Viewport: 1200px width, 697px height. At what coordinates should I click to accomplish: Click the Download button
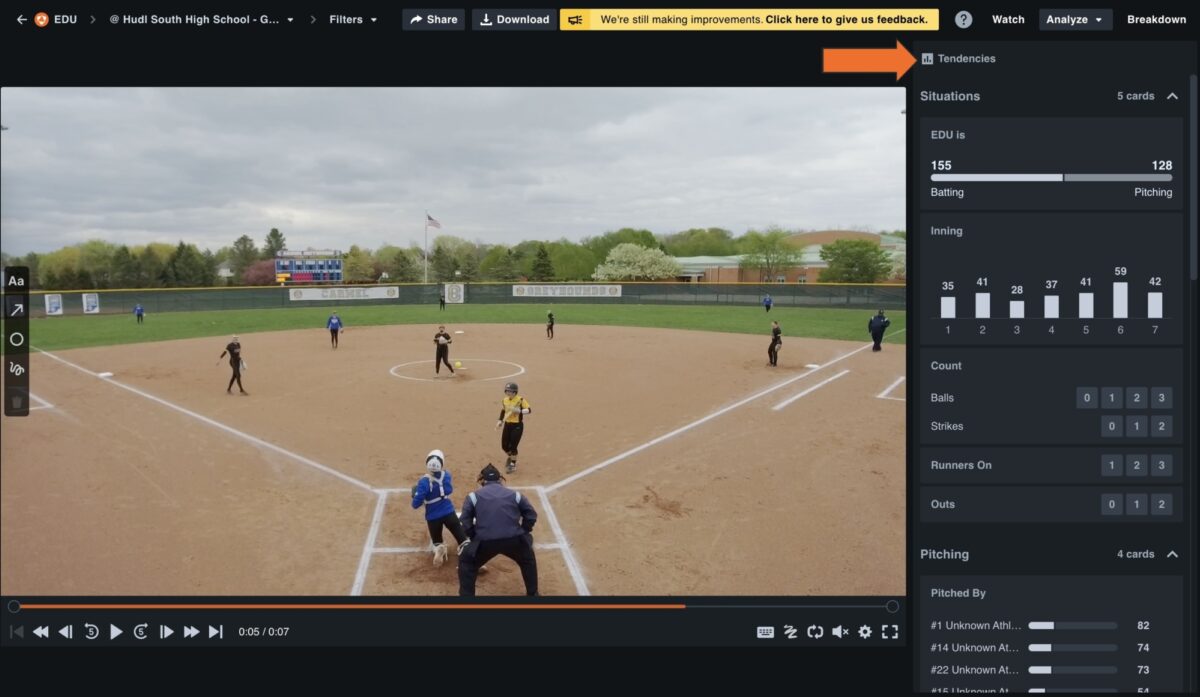tap(513, 19)
